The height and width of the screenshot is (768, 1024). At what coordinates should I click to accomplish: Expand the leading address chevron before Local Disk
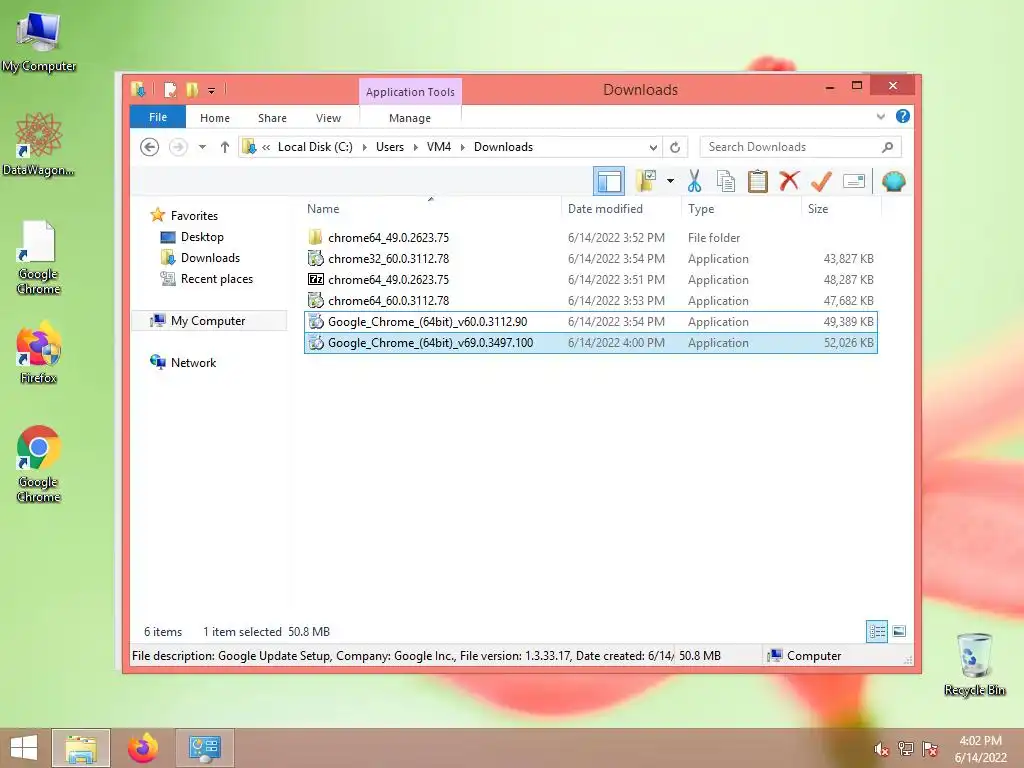tap(266, 147)
